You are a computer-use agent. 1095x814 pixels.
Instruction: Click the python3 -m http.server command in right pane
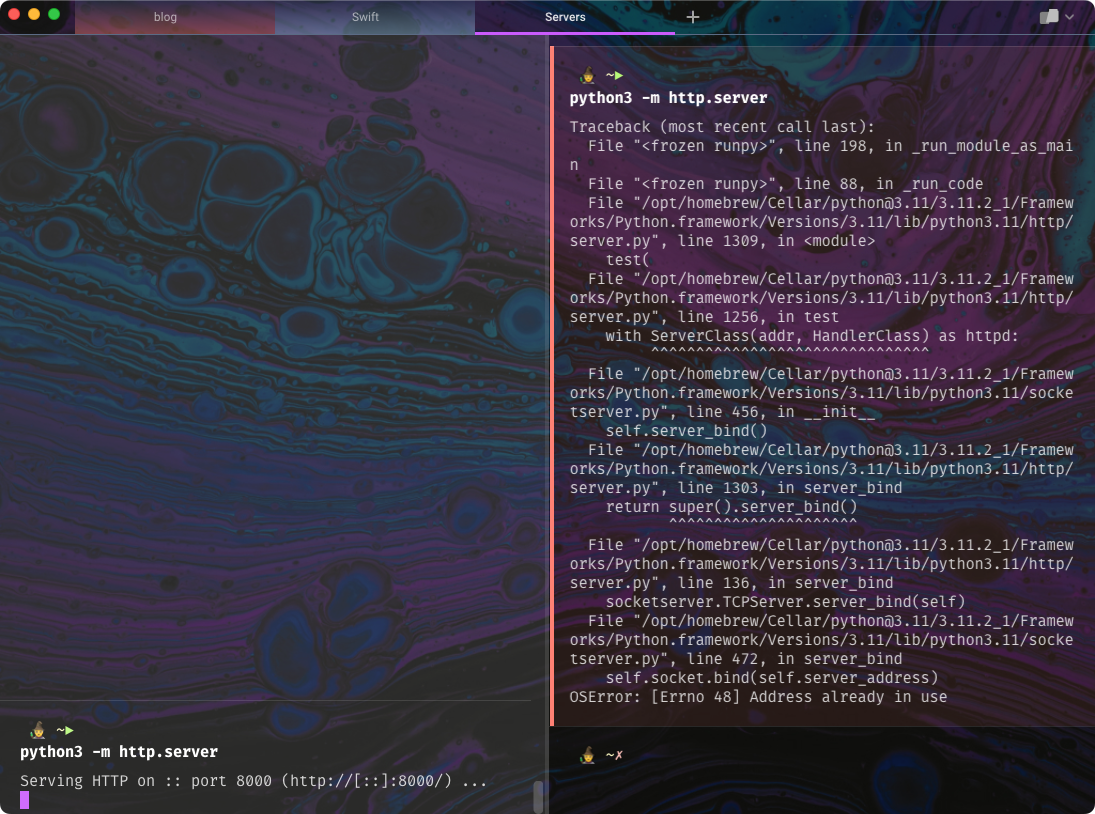[668, 98]
